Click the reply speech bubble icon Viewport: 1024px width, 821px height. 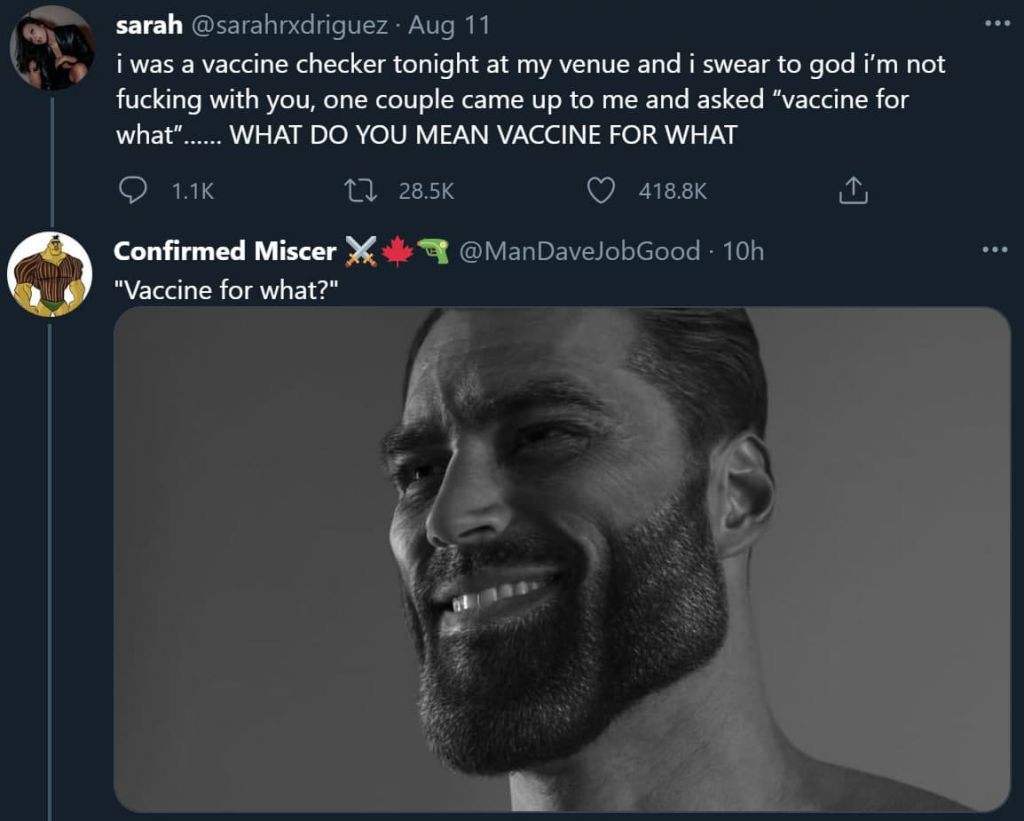click(x=133, y=190)
